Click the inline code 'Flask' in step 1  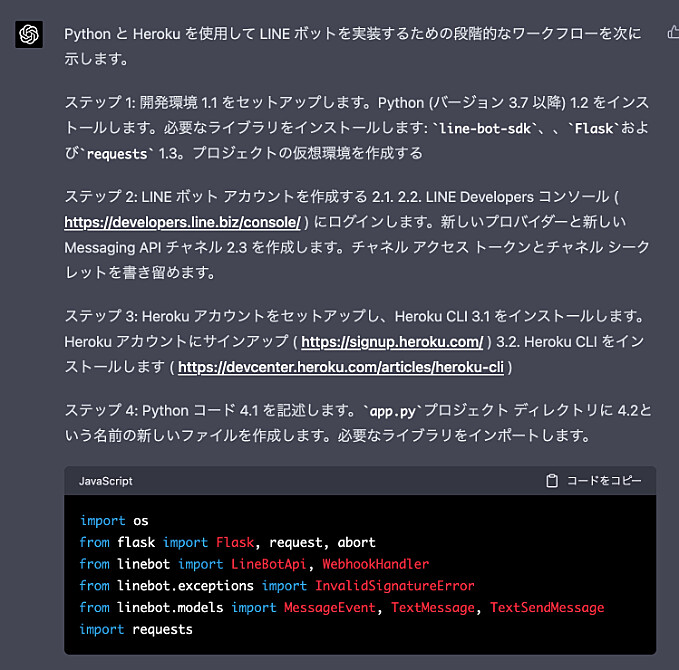pyautogui.click(x=594, y=129)
